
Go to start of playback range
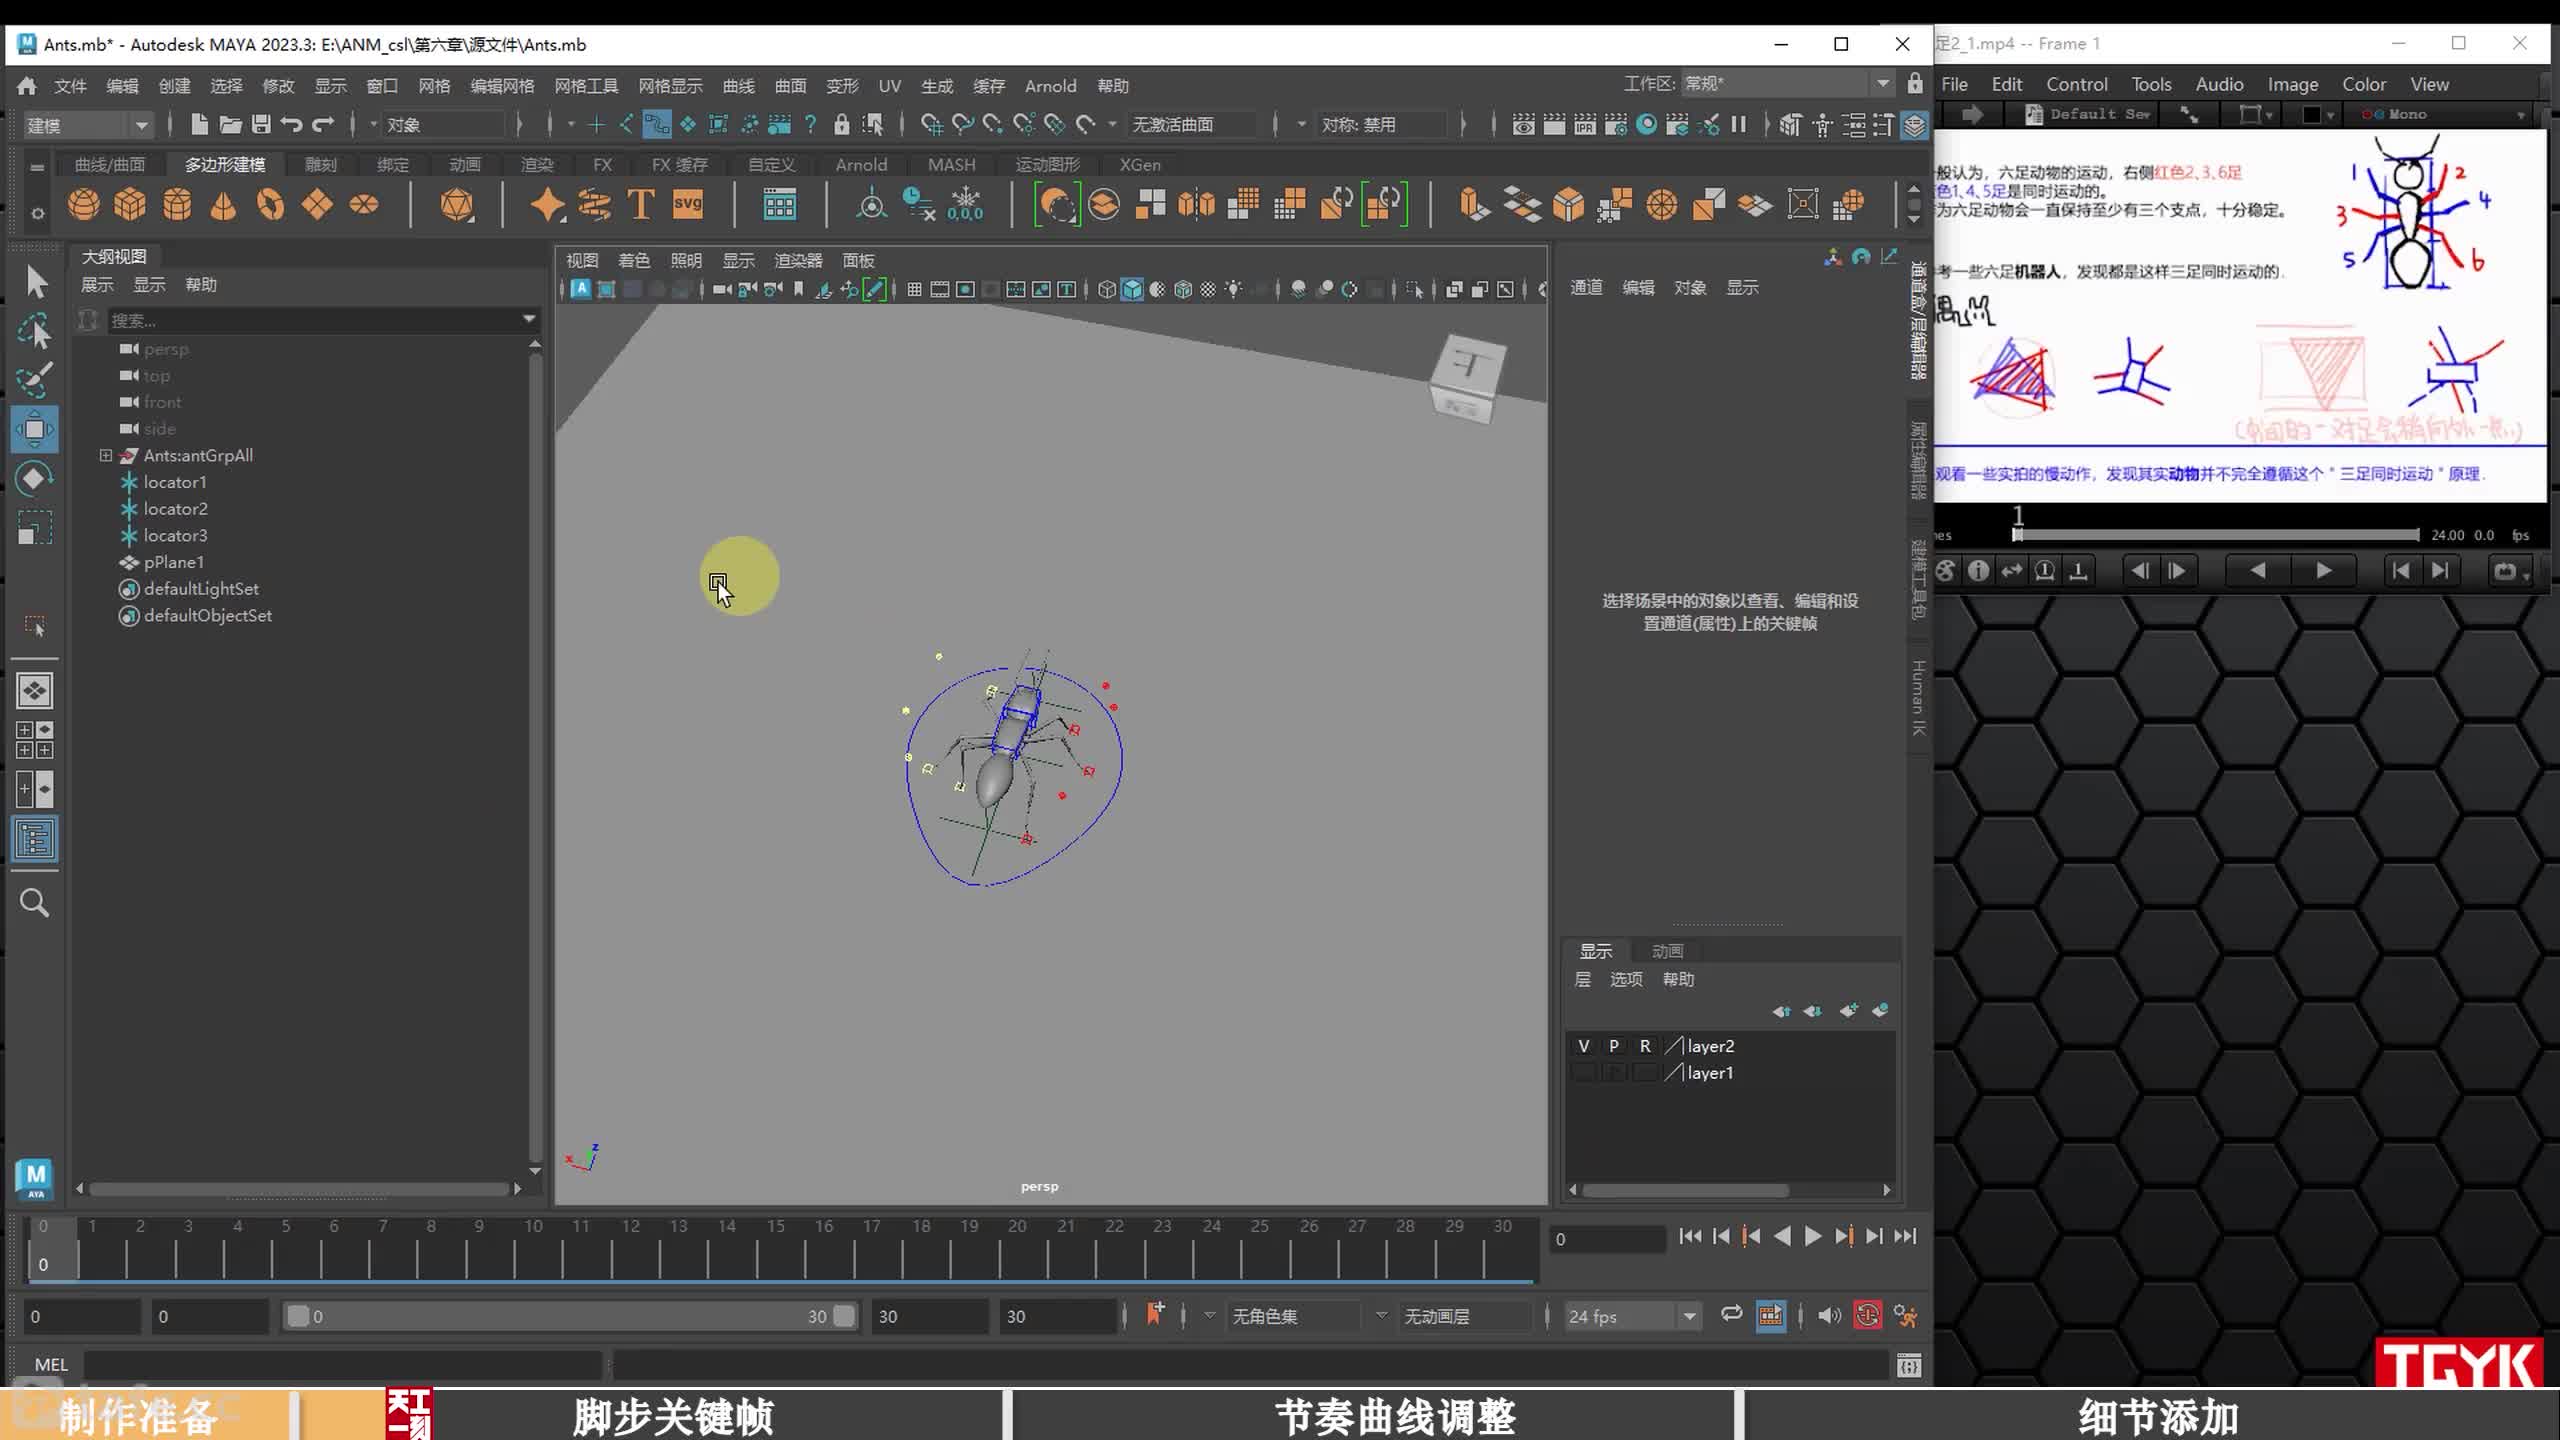point(1690,1236)
